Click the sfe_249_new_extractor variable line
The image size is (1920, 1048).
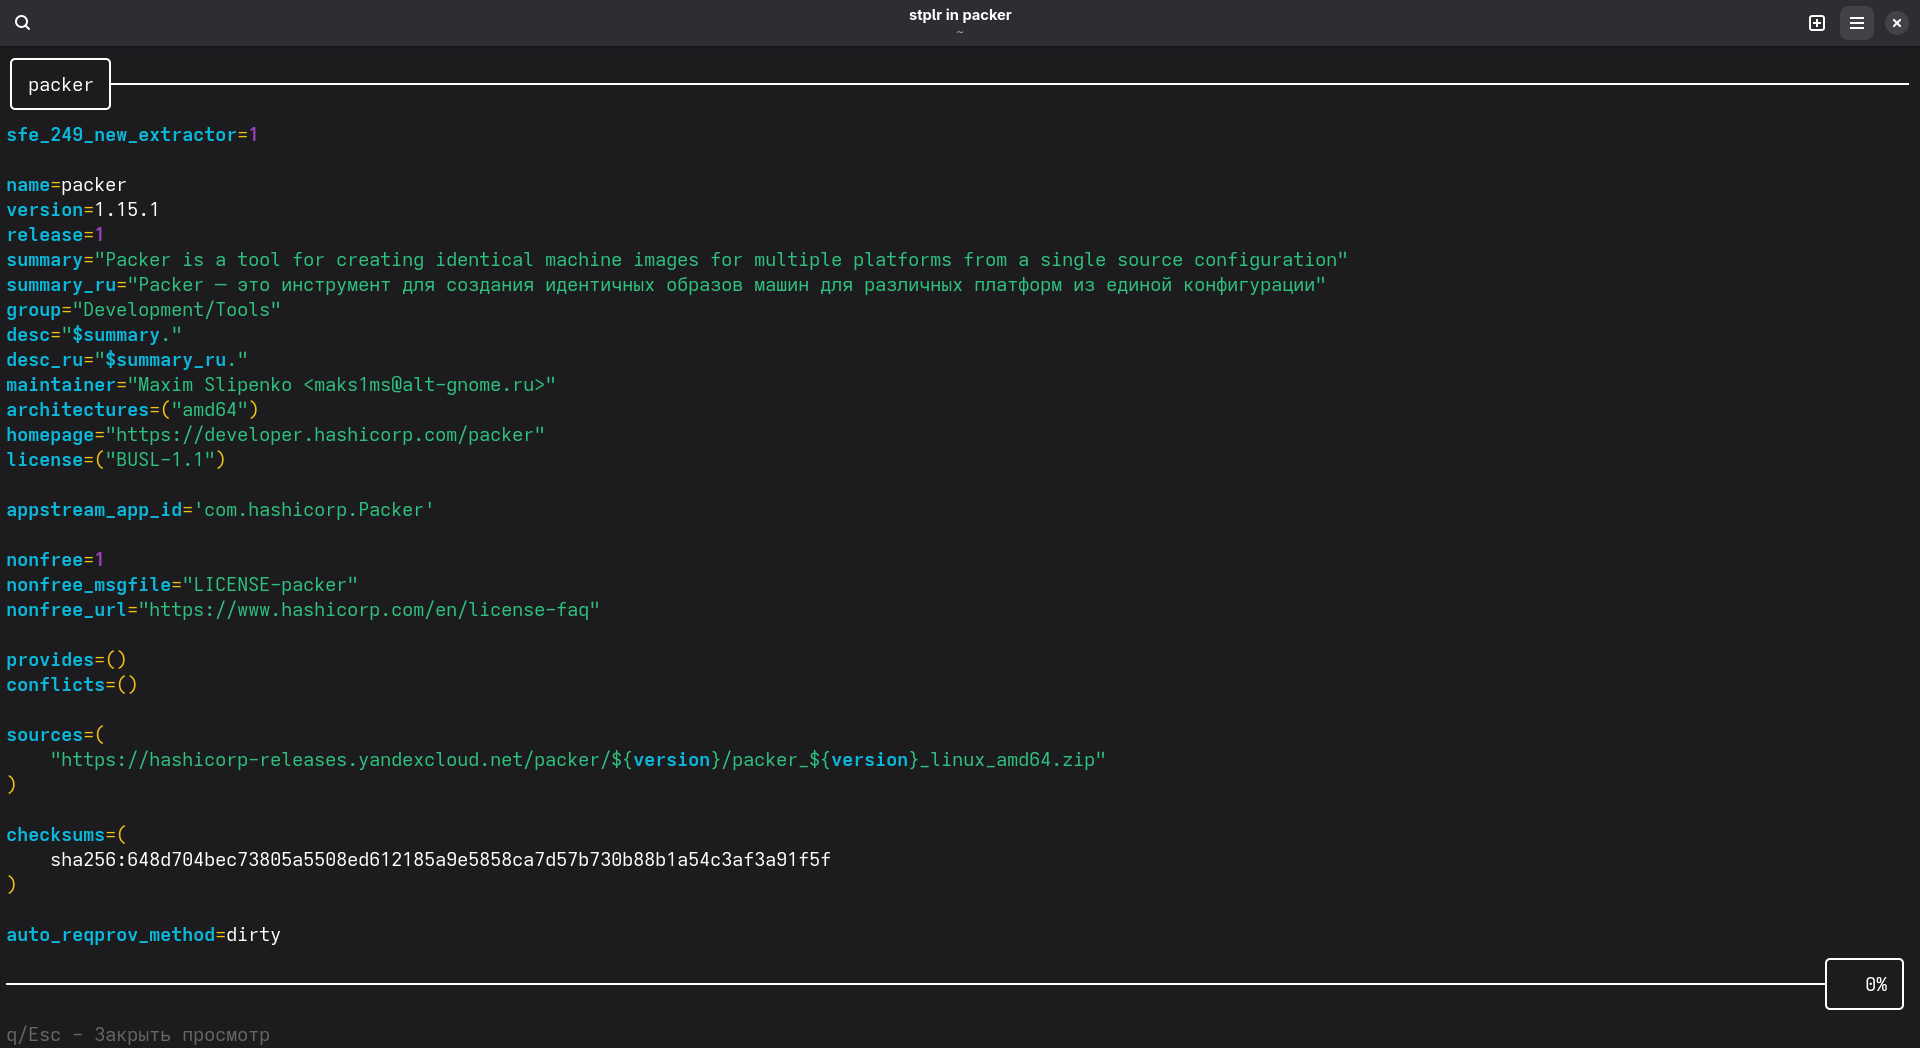click(x=132, y=135)
